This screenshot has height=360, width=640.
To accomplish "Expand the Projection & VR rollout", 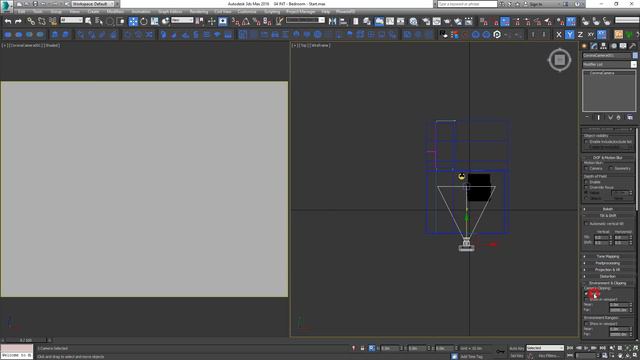I will click(608, 269).
